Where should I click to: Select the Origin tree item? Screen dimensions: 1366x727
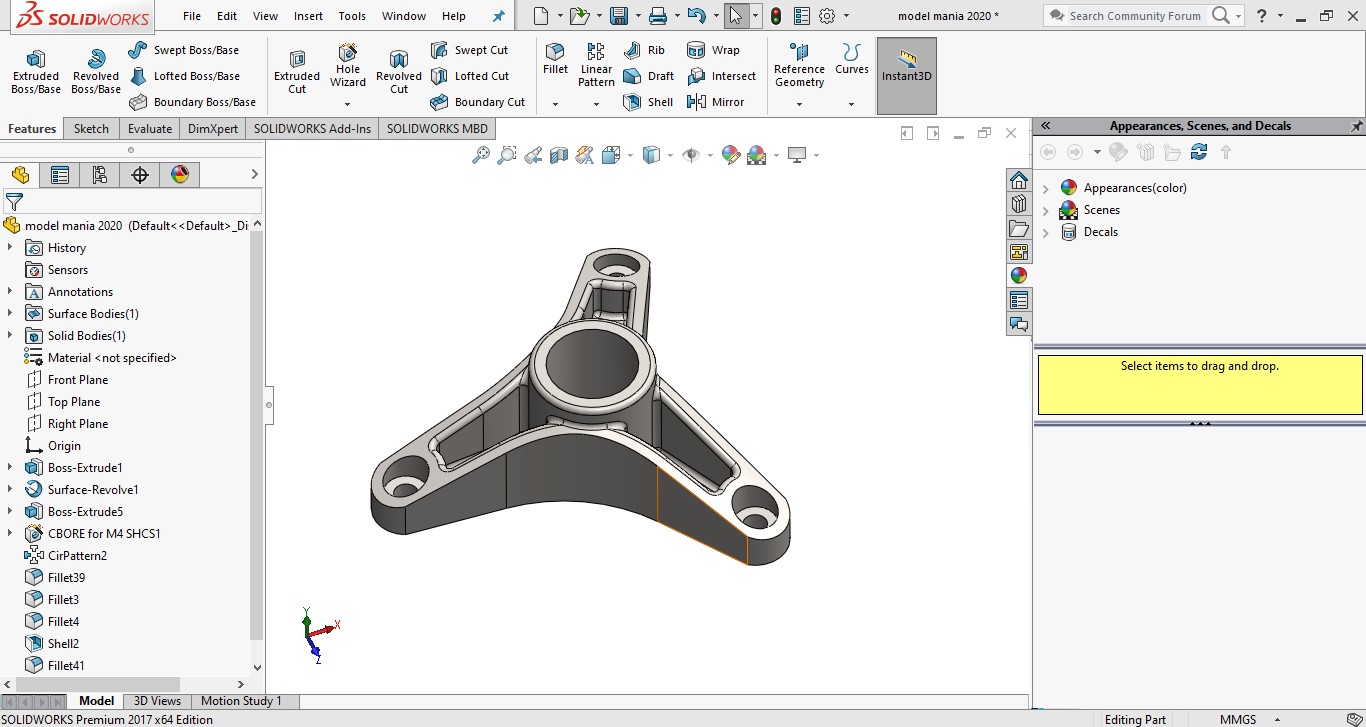coord(64,445)
